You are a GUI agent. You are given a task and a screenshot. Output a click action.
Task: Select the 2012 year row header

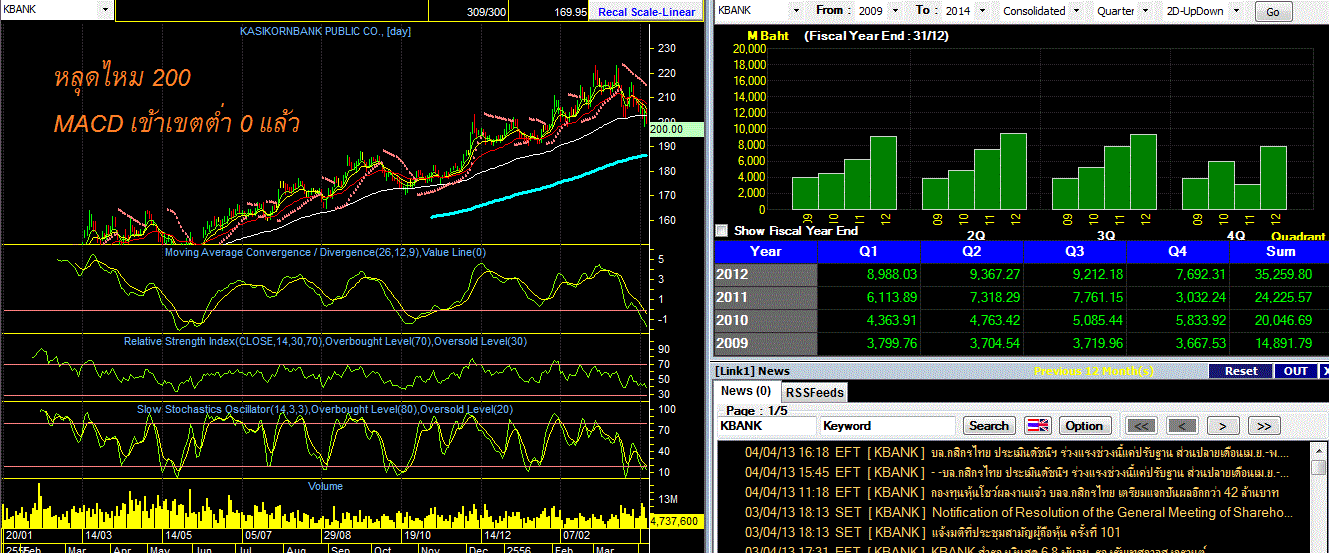tap(766, 273)
